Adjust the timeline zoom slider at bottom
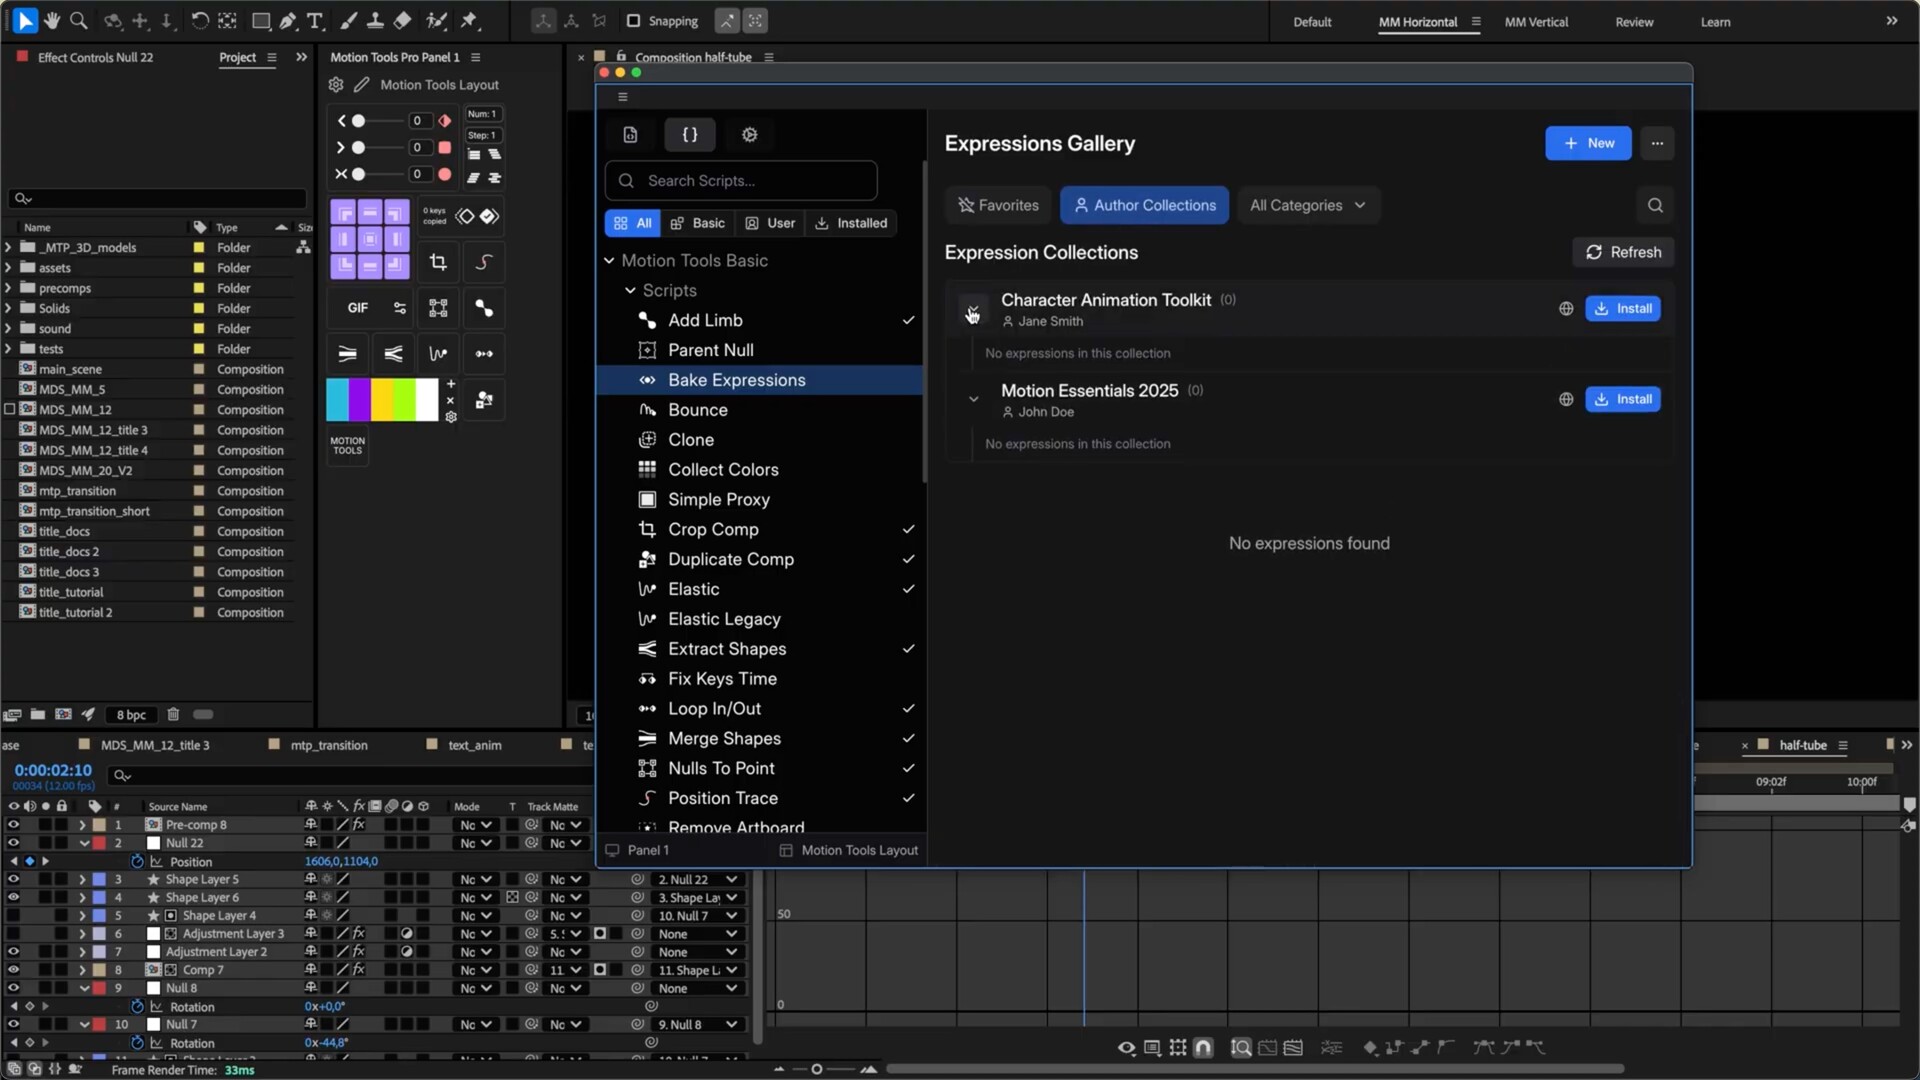 pos(816,1069)
